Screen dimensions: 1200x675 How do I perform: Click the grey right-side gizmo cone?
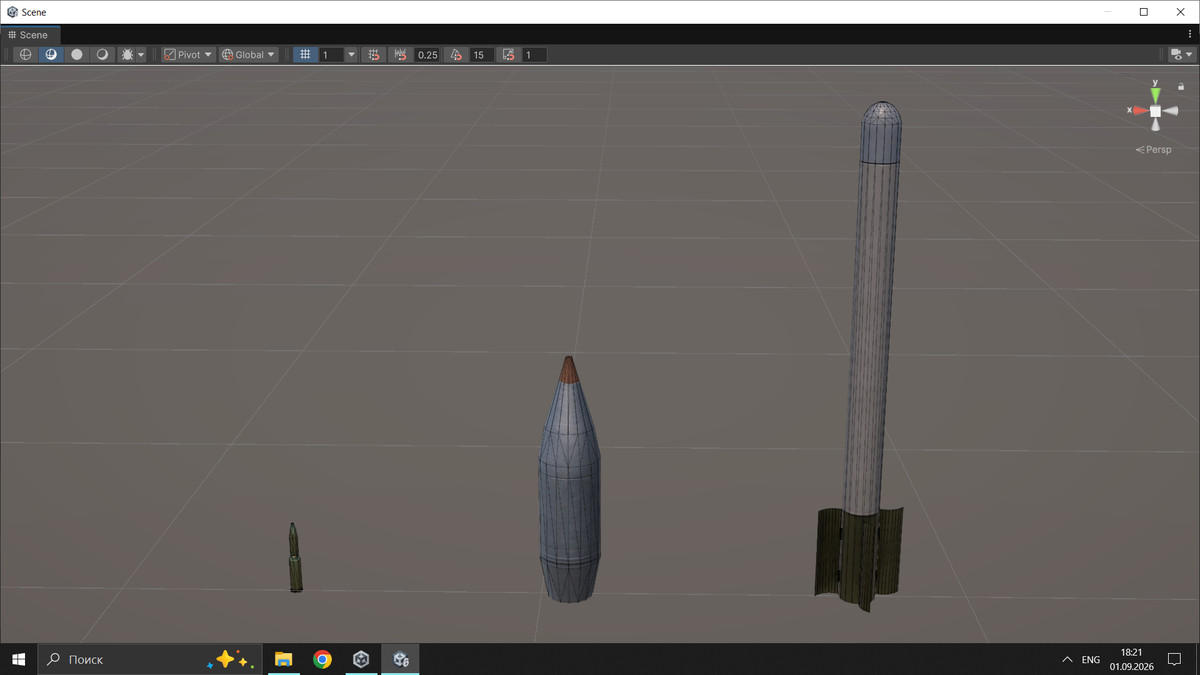pos(1170,111)
